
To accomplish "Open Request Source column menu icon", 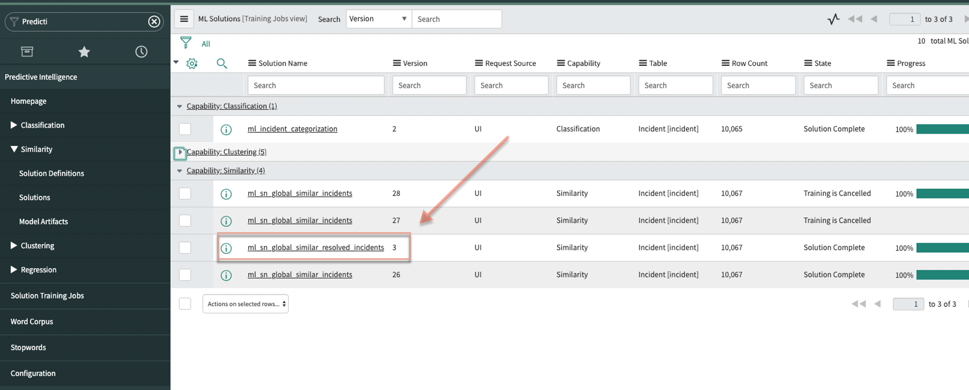I will coord(479,63).
